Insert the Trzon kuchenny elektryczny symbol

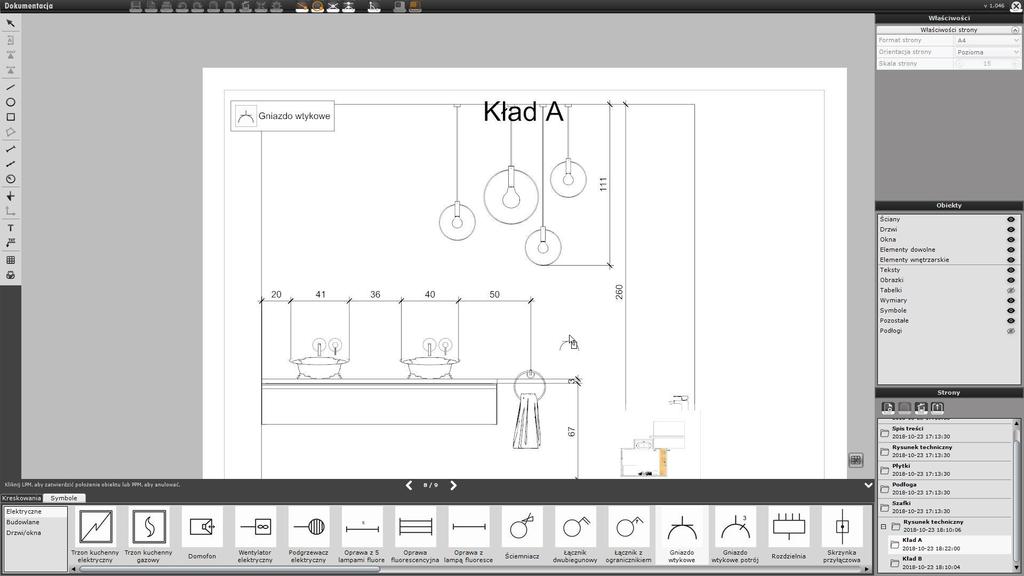(95, 536)
